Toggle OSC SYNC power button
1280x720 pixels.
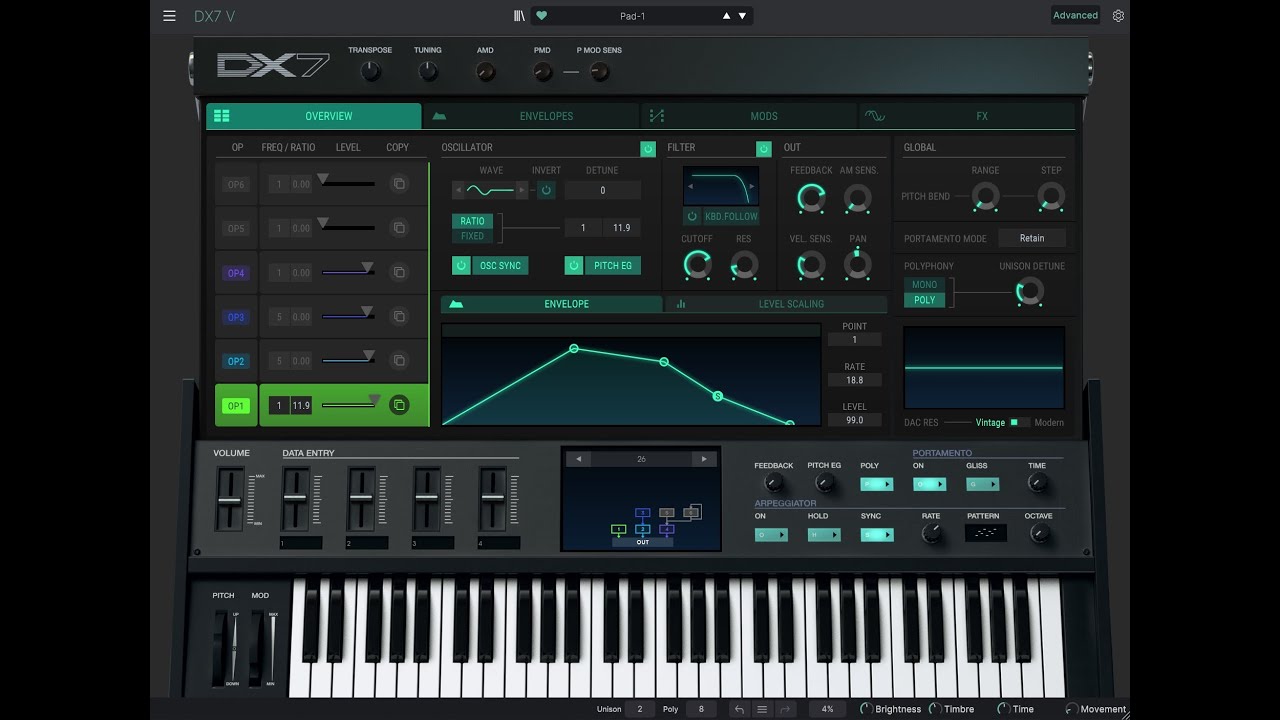pyautogui.click(x=461, y=265)
